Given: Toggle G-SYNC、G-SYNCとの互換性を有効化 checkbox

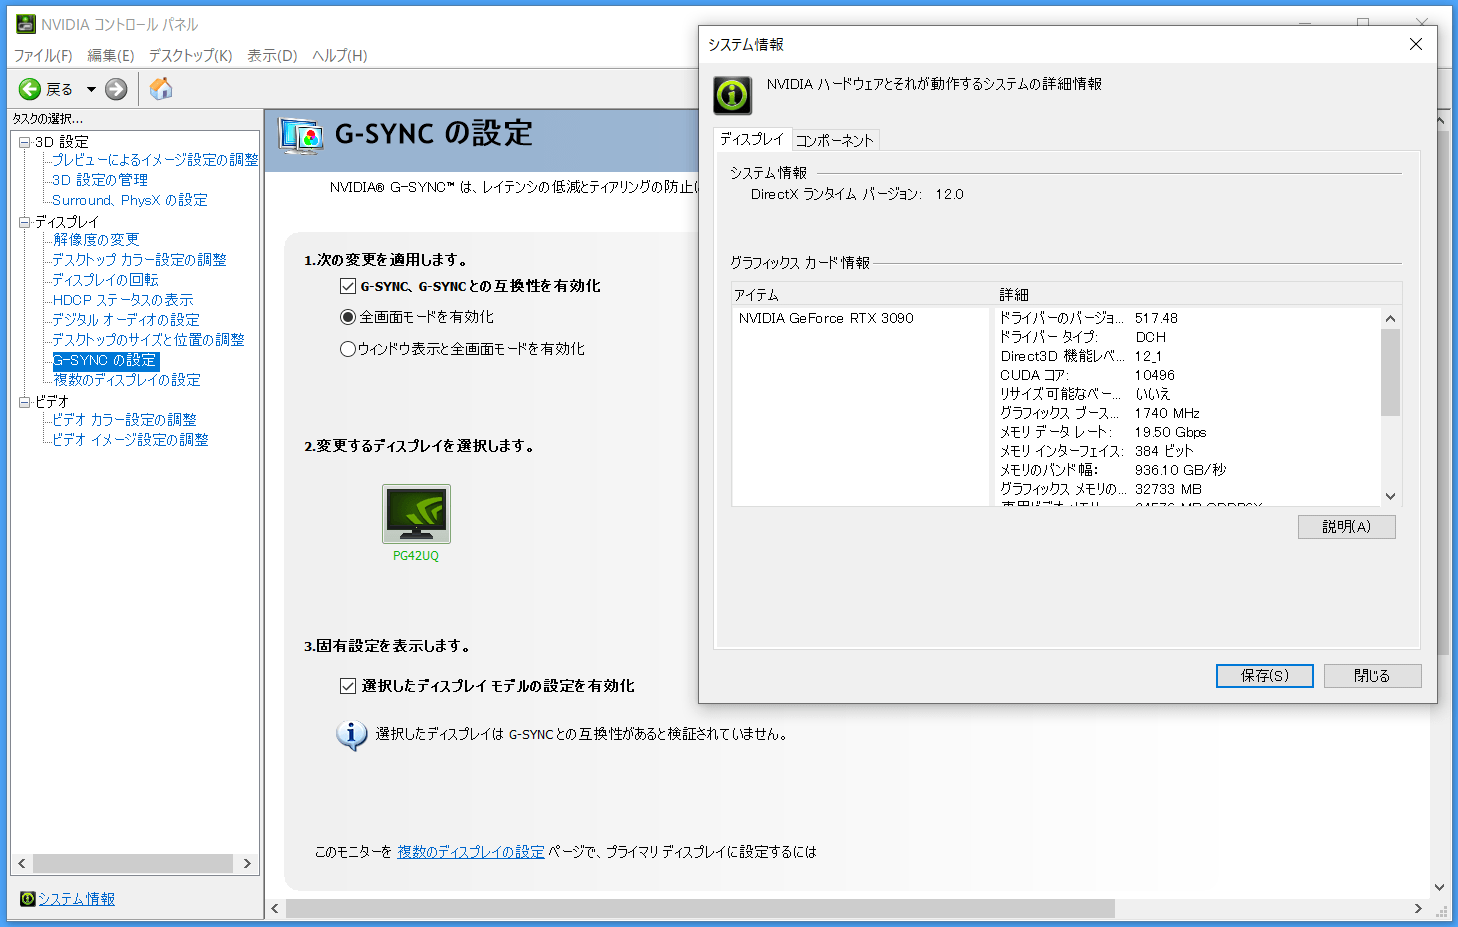Looking at the screenshot, I should (x=348, y=286).
